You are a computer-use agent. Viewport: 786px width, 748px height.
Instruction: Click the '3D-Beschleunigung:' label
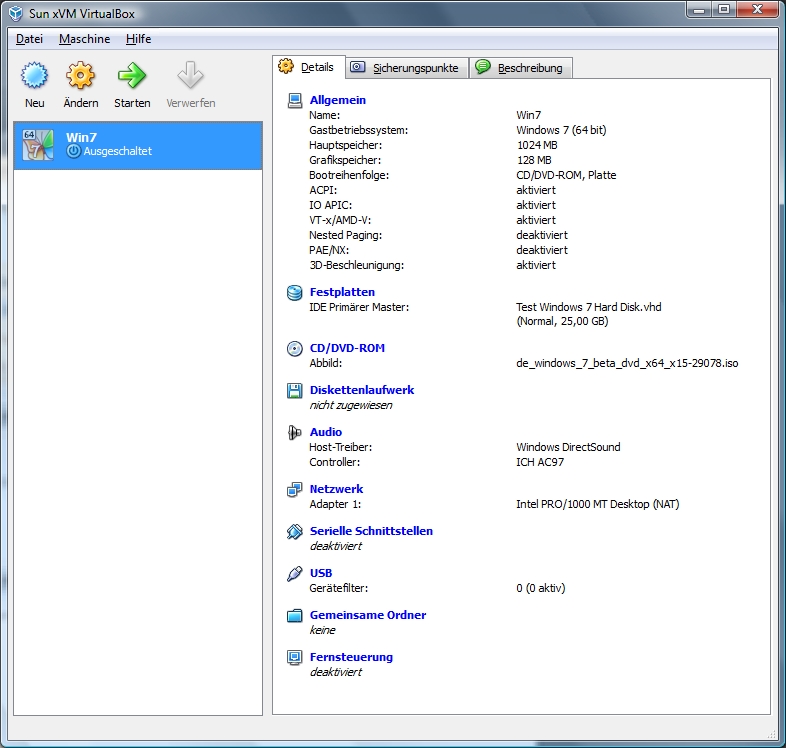(x=356, y=265)
